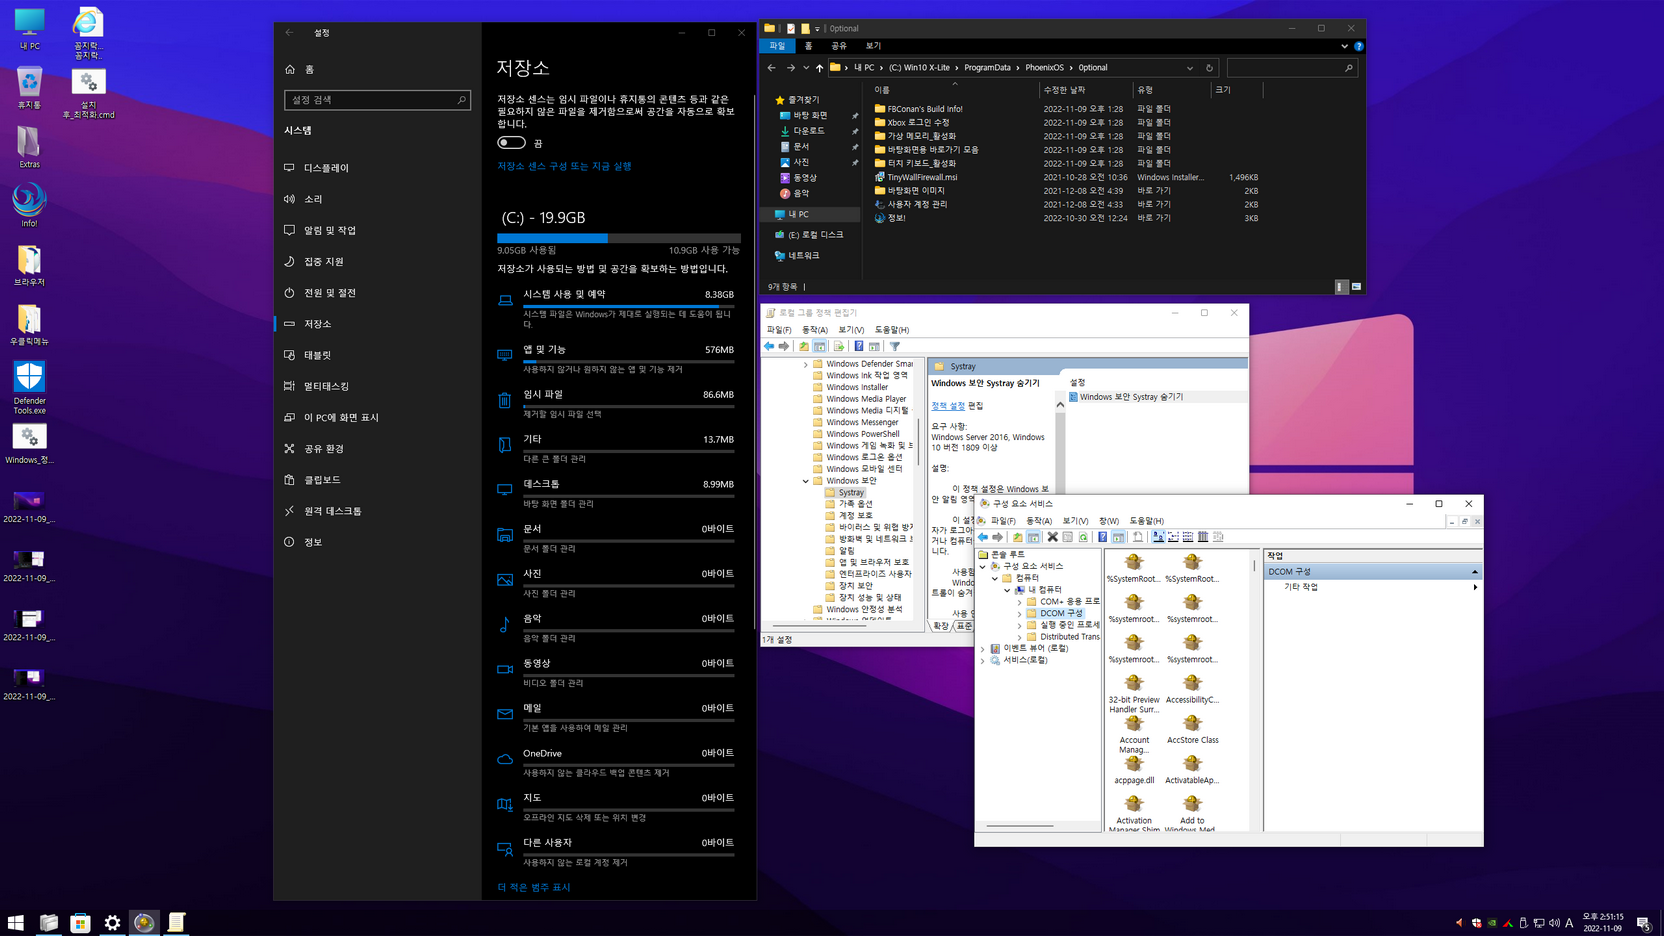
Task: Collapse the 내 컴퓨터 node in Component Services
Action: pos(1007,590)
